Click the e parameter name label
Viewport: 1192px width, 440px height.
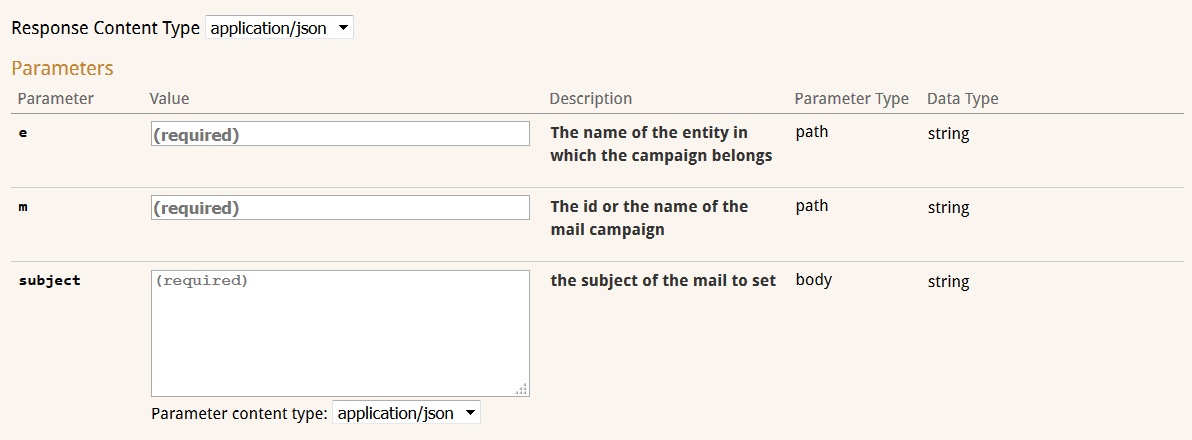(23, 133)
